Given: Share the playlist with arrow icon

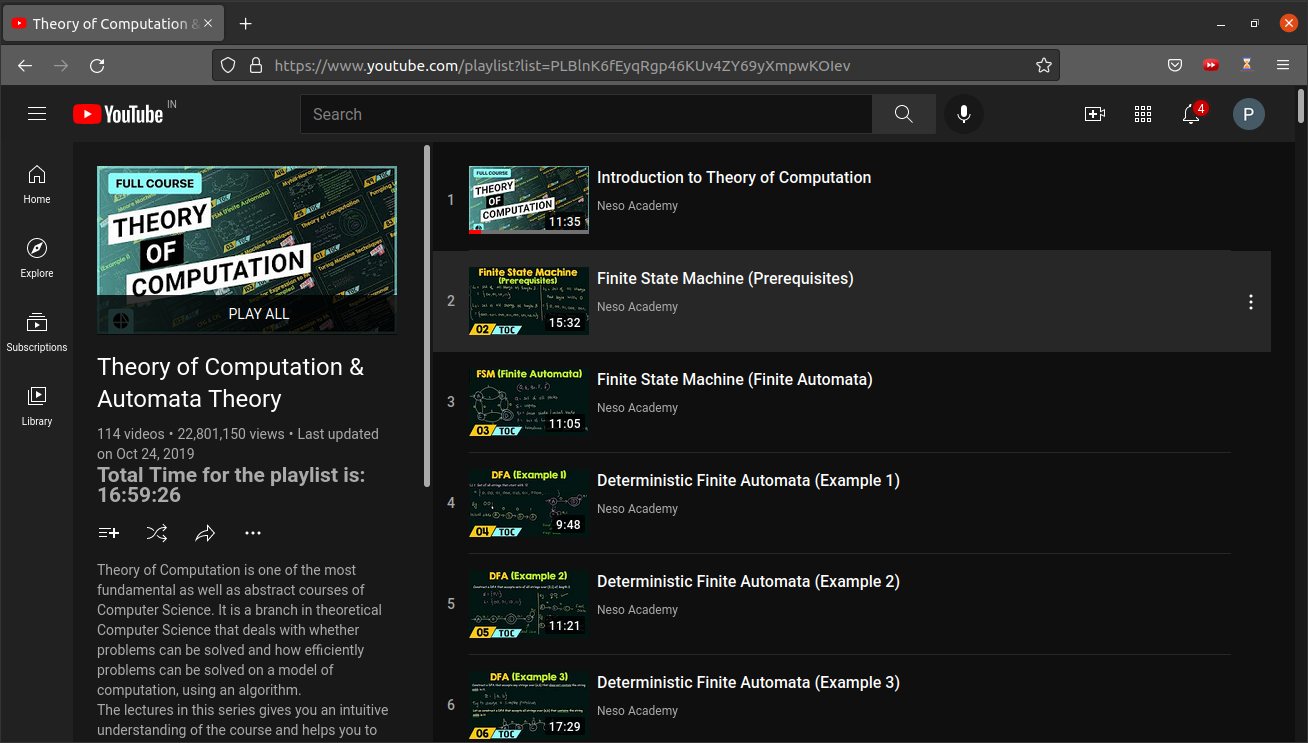Looking at the screenshot, I should tap(205, 533).
